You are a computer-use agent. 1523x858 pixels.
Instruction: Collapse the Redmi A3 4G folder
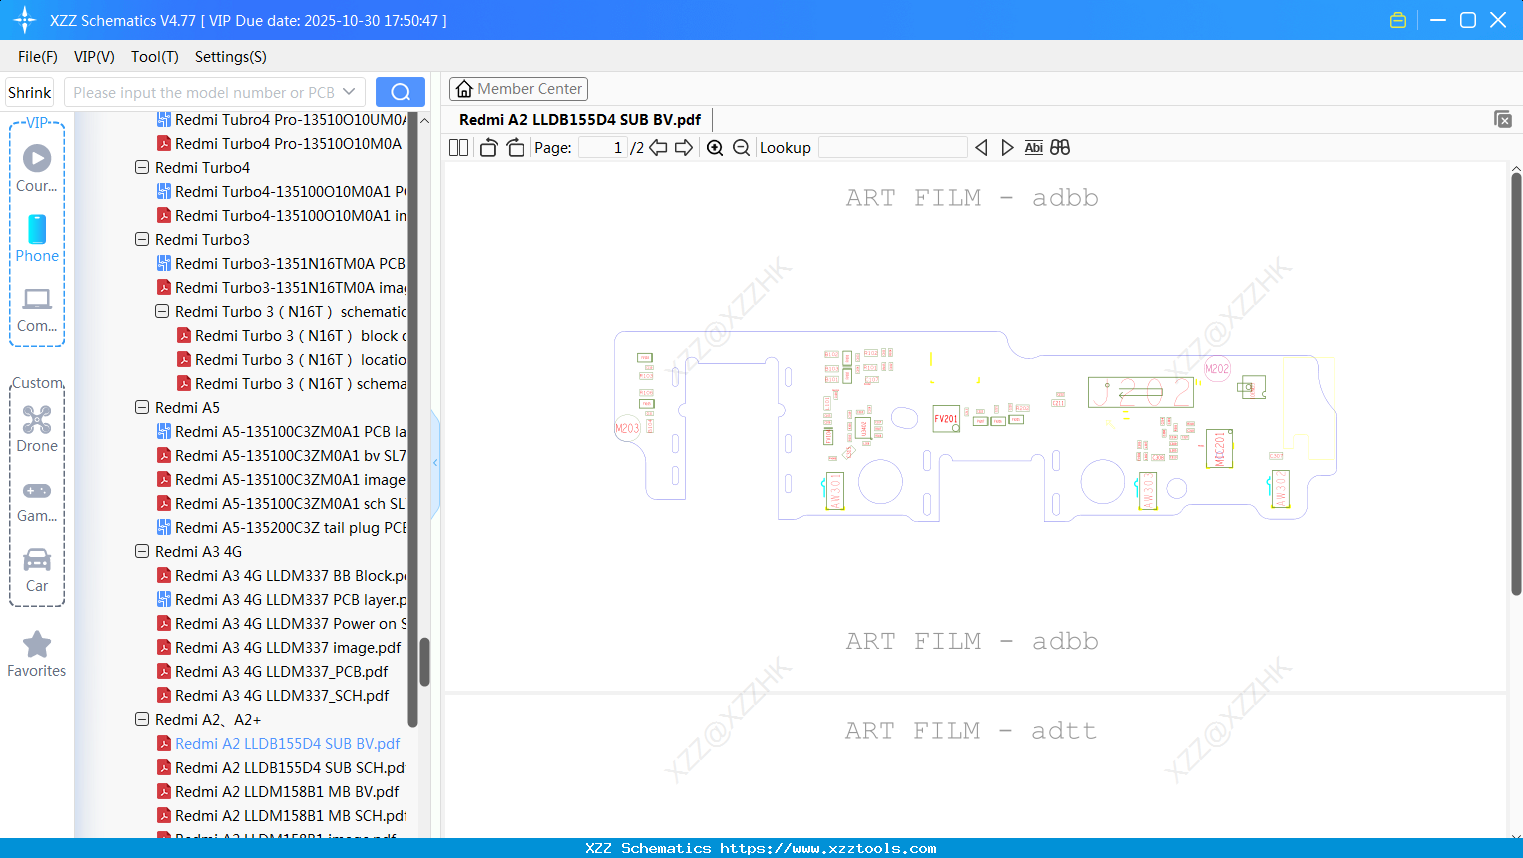142,551
